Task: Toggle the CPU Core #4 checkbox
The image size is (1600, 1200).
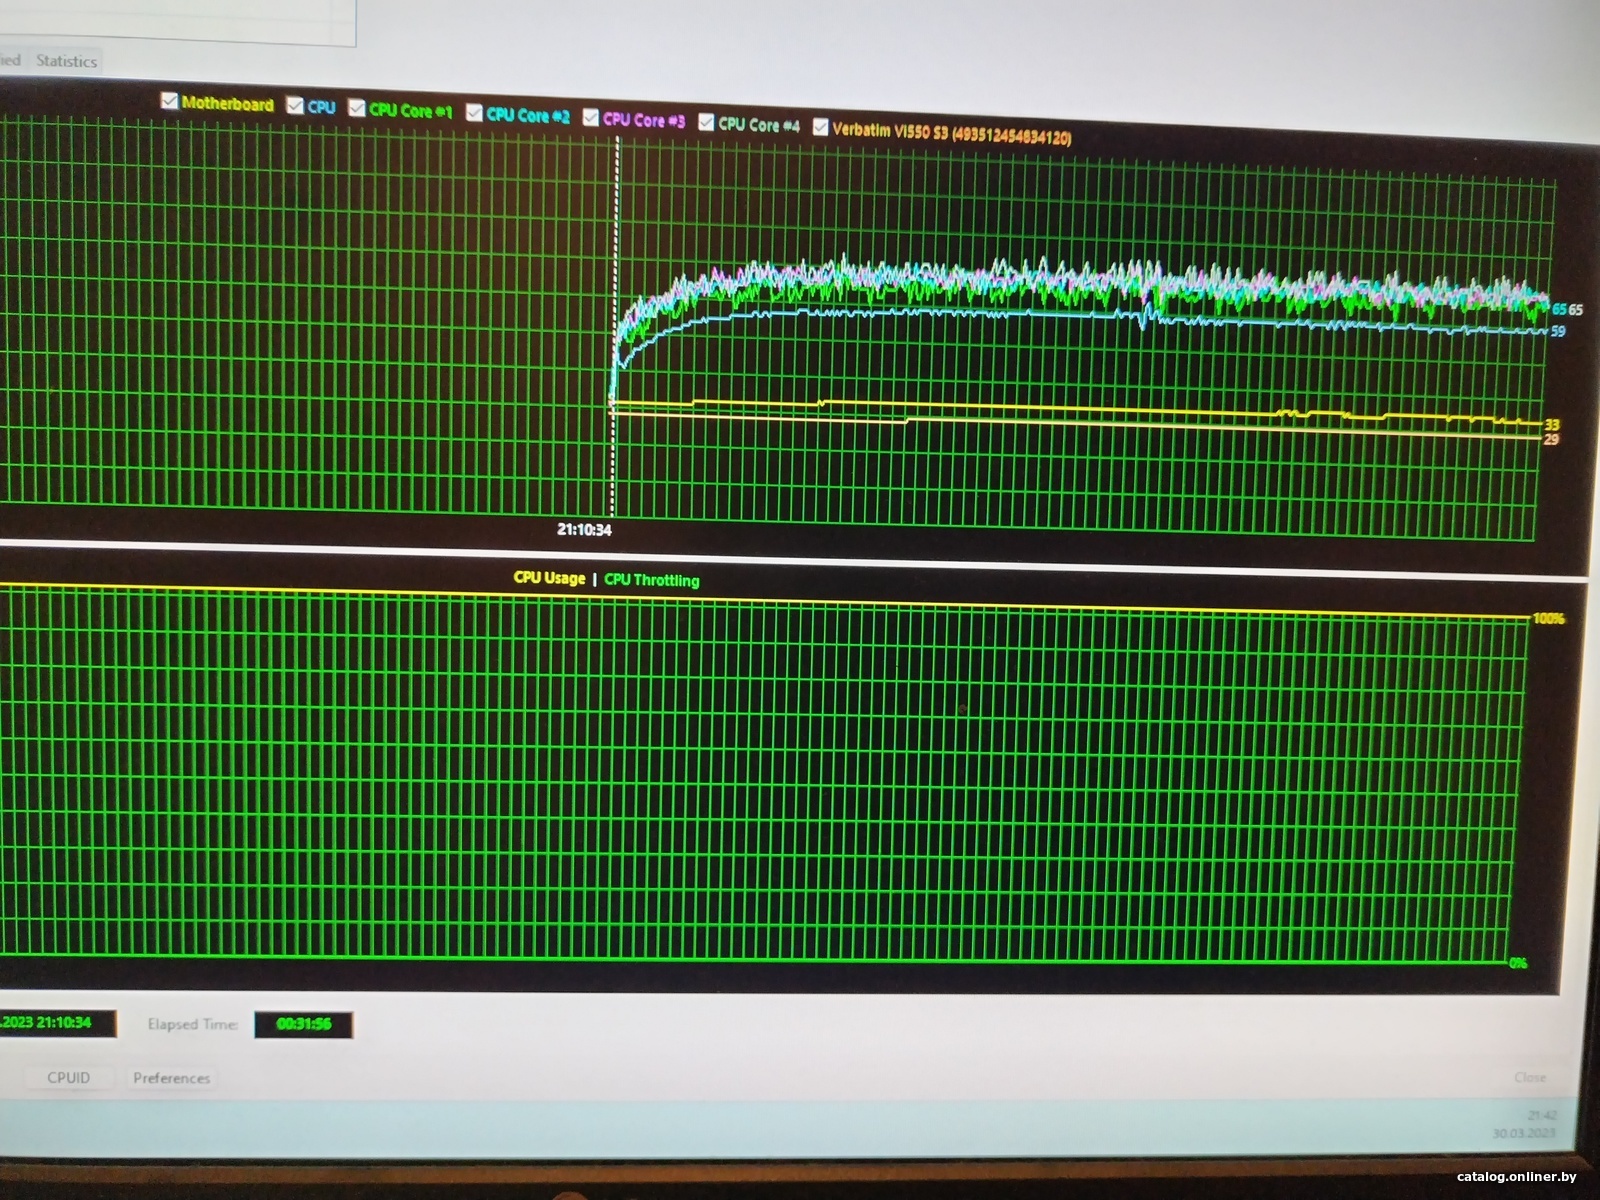Action: pos(706,122)
